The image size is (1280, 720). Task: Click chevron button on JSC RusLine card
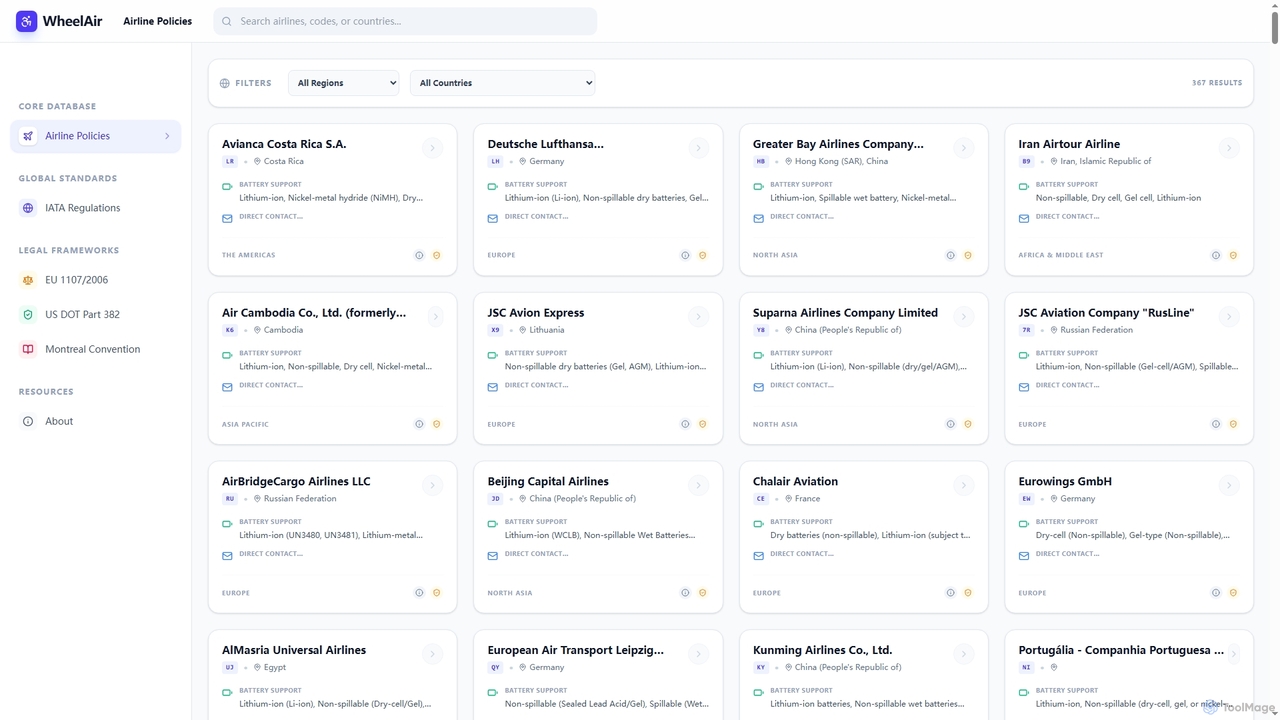1229,317
